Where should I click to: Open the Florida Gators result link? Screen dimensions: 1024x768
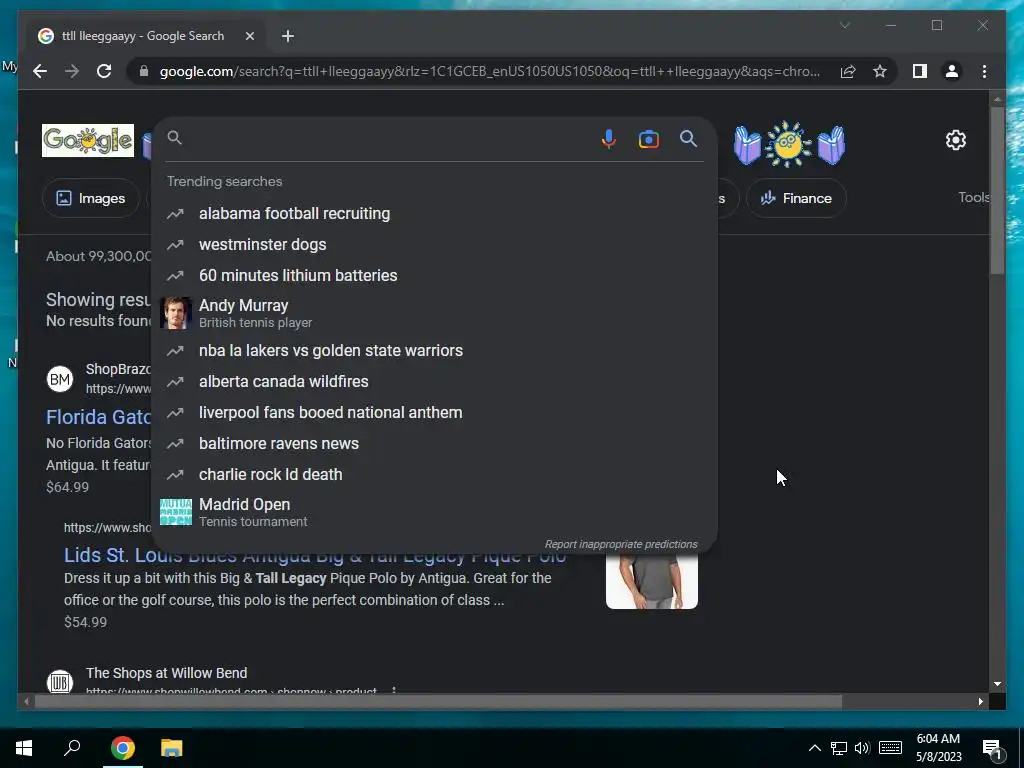point(99,417)
